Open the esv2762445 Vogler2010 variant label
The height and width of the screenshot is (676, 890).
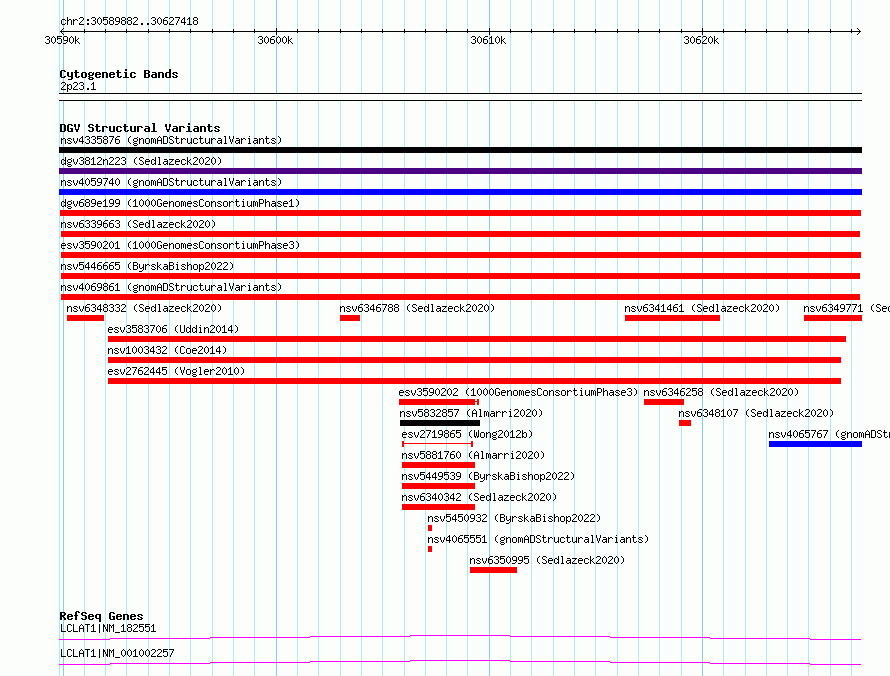[x=176, y=371]
